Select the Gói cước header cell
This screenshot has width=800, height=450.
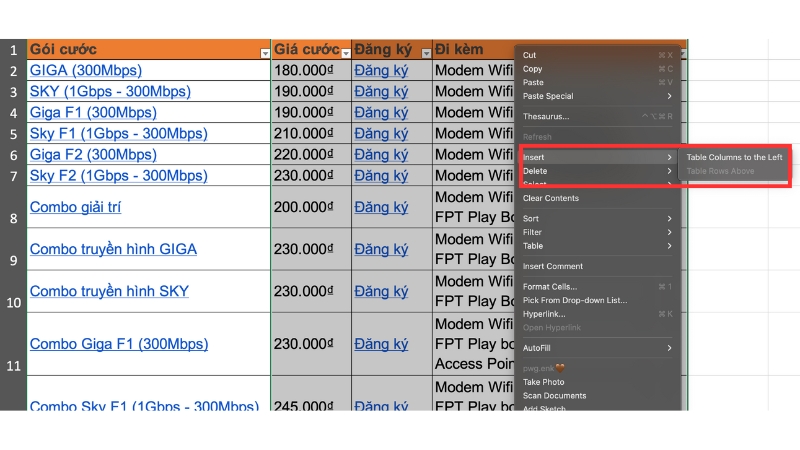149,49
